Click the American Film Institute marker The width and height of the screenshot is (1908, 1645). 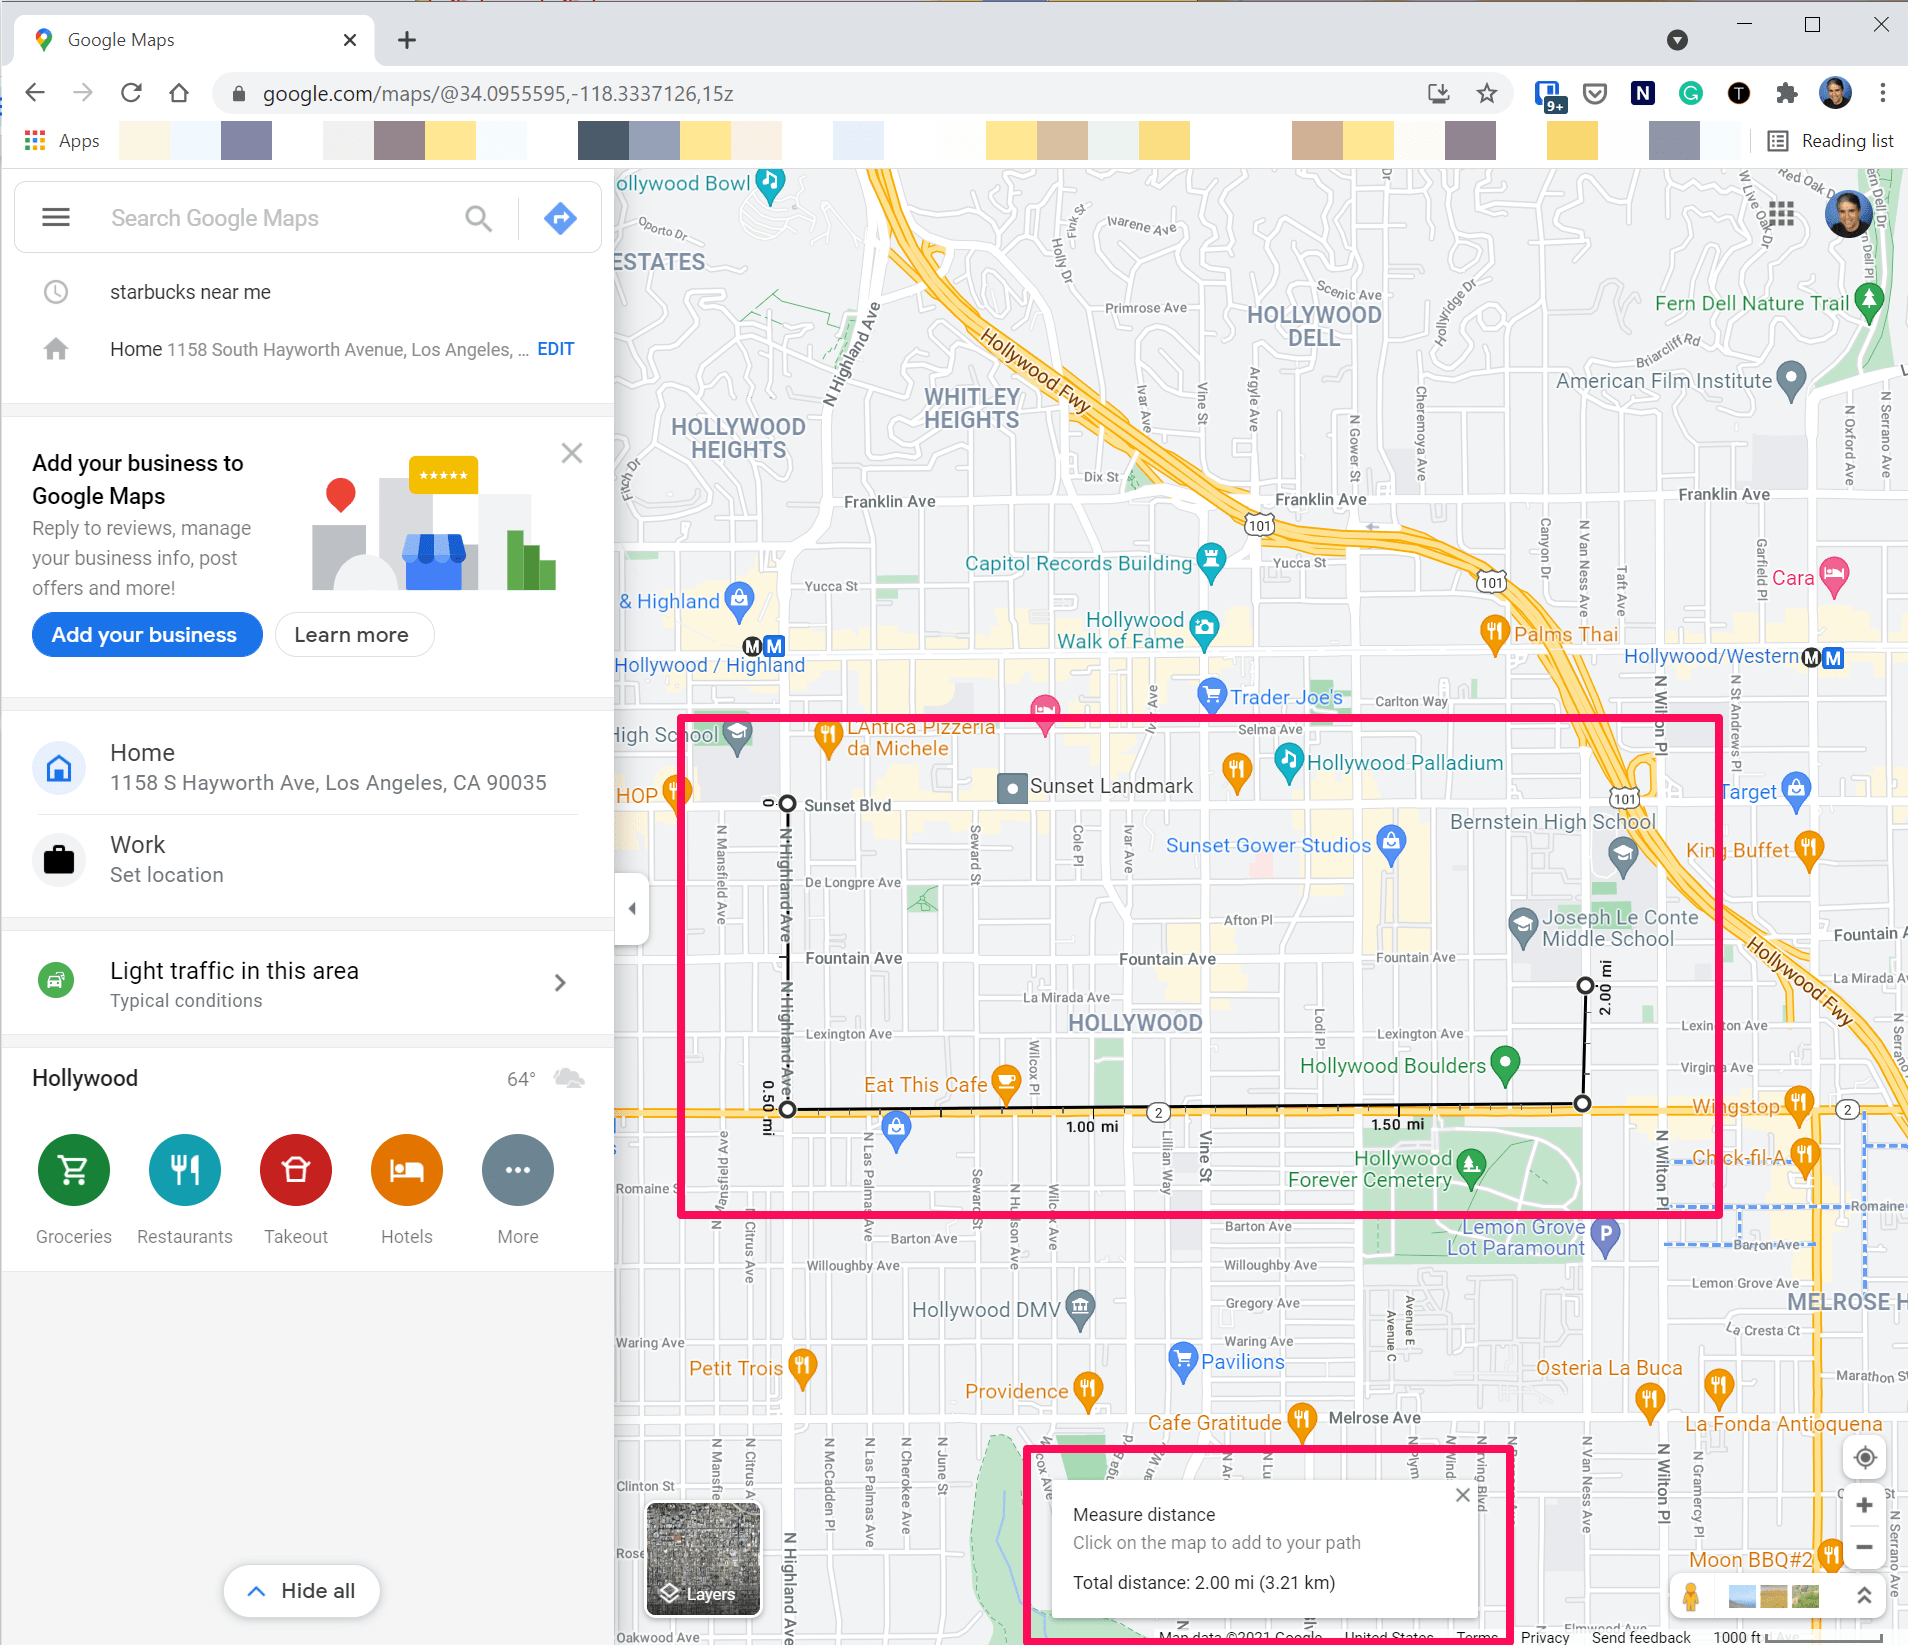(1791, 381)
